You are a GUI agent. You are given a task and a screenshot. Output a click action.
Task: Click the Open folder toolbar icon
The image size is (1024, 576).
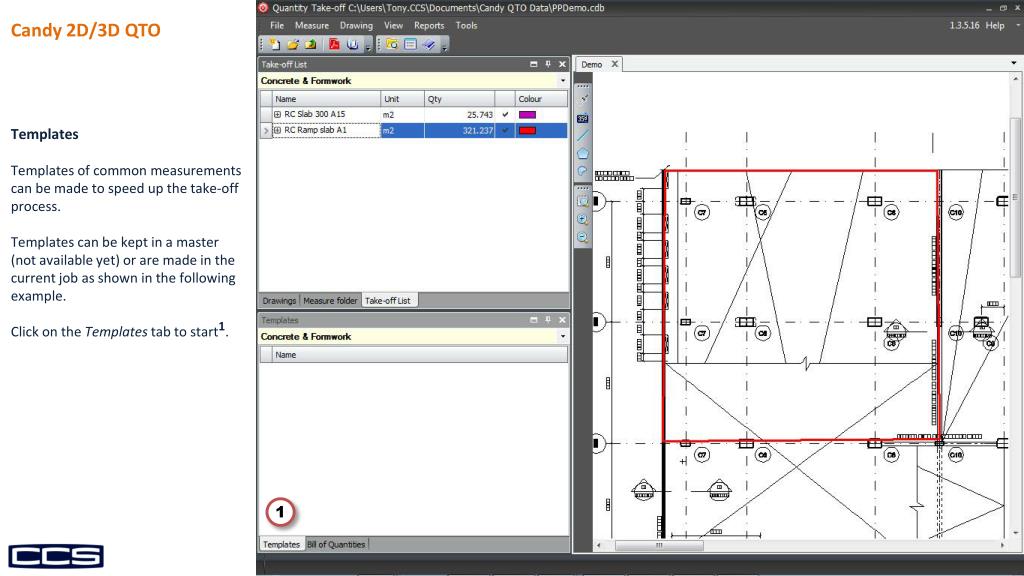(293, 44)
